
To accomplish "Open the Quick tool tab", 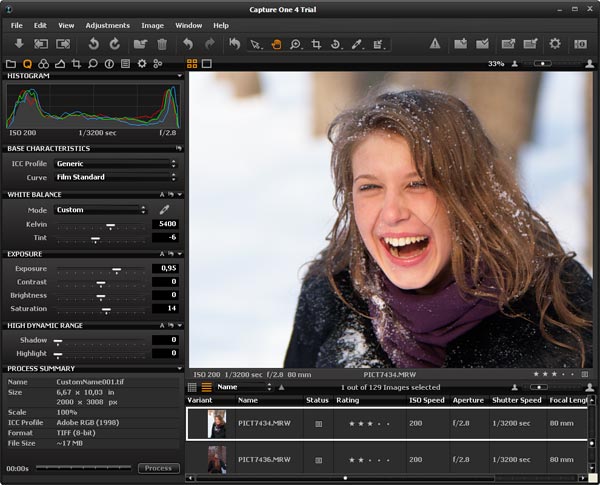I will click(x=27, y=64).
